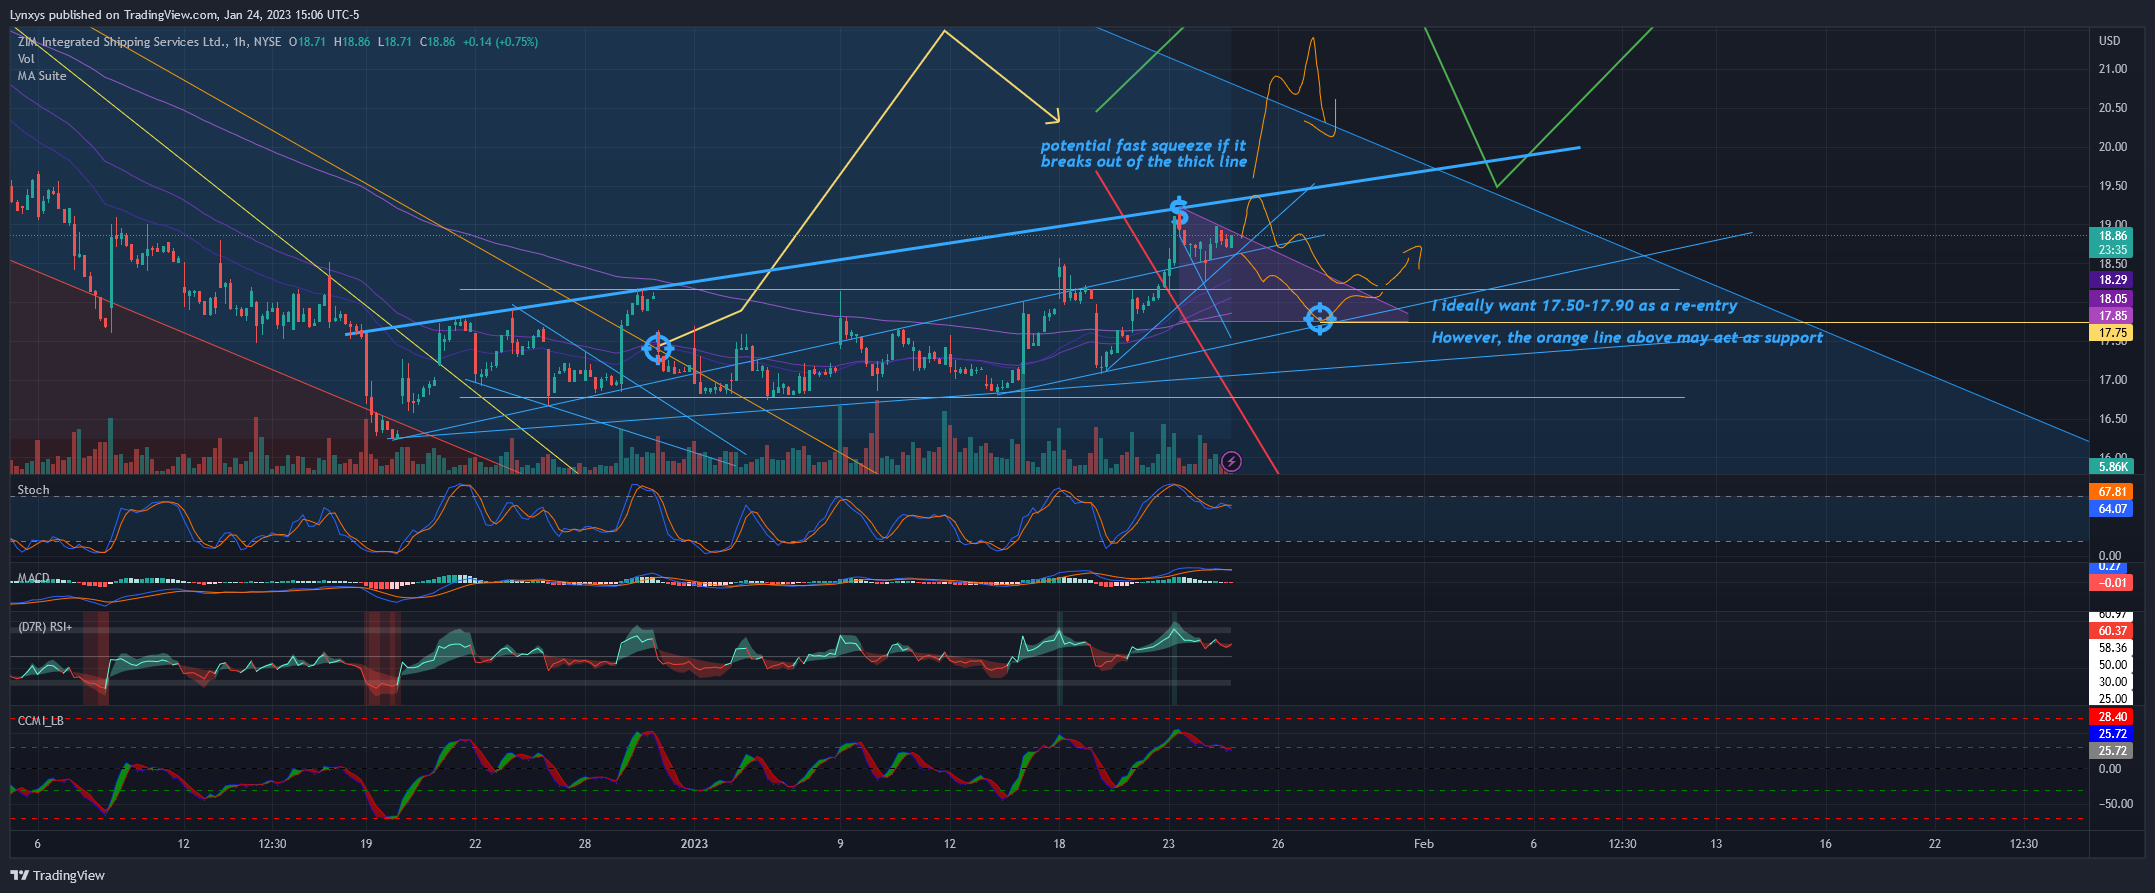
Task: Click the 5.86K volume value label
Action: point(2112,467)
